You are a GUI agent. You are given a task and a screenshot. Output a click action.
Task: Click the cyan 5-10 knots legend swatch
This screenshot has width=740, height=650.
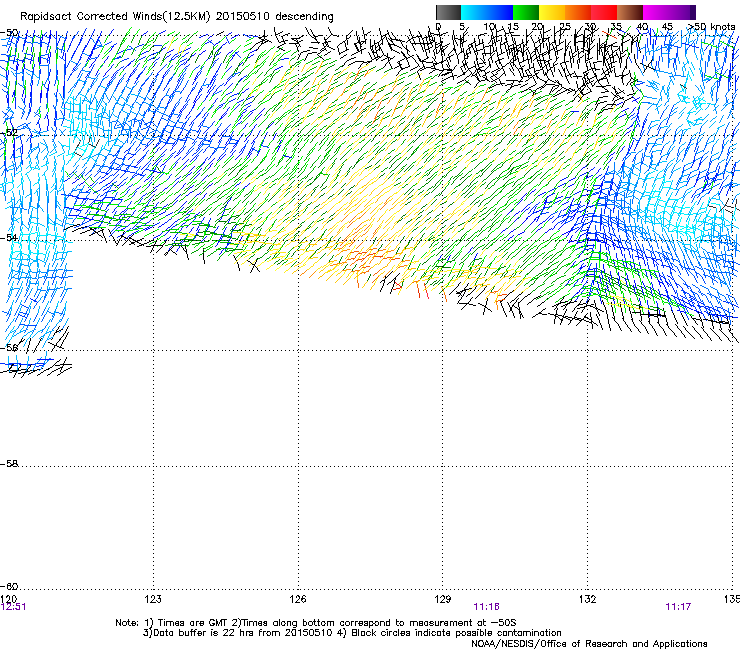(x=474, y=12)
